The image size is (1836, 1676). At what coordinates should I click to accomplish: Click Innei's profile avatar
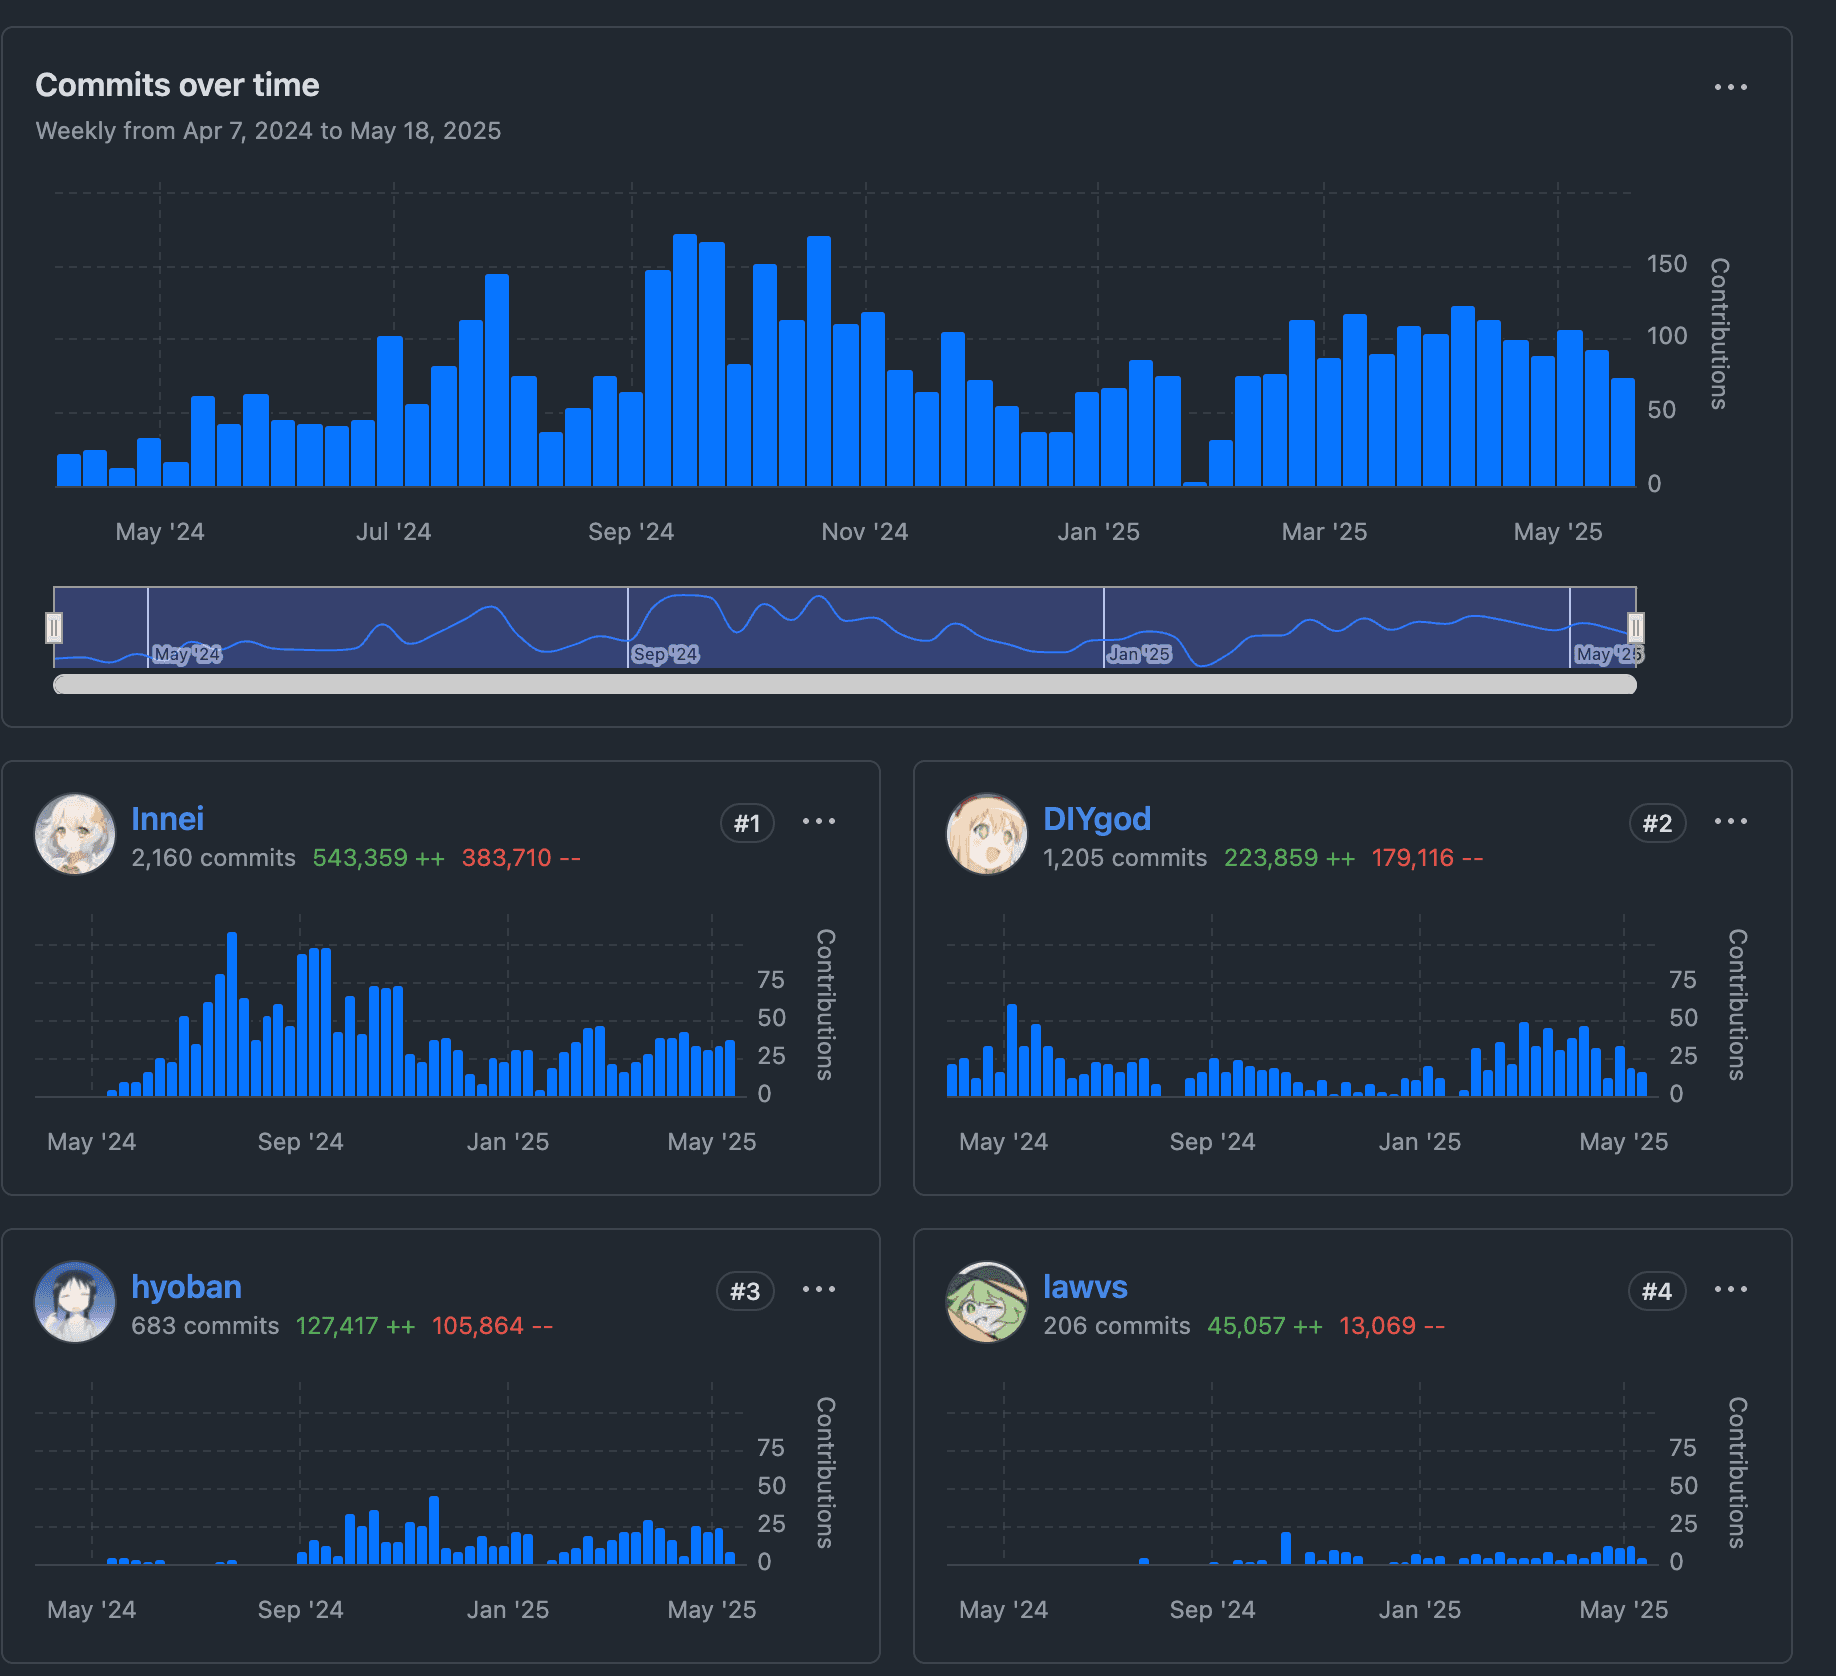pos(75,834)
